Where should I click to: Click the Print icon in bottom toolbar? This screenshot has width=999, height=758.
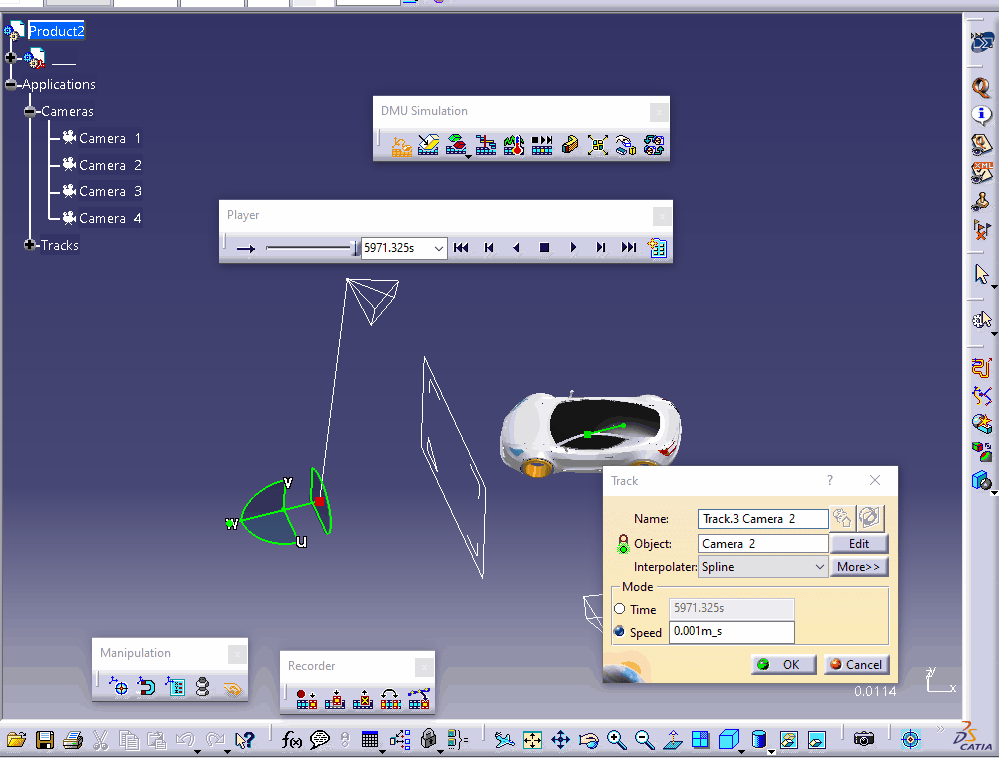(x=73, y=740)
